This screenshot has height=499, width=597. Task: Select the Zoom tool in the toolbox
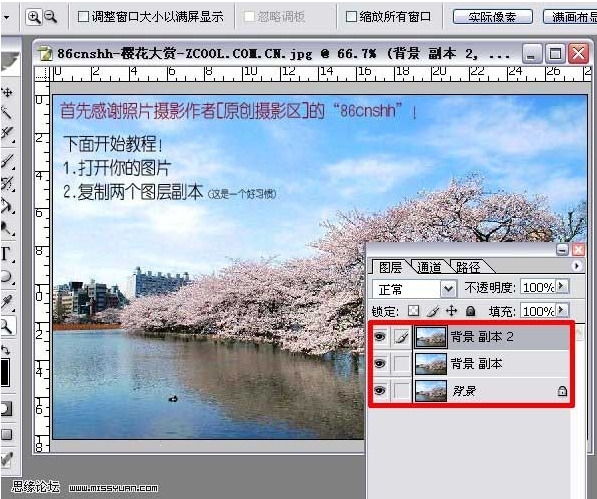pos(7,326)
